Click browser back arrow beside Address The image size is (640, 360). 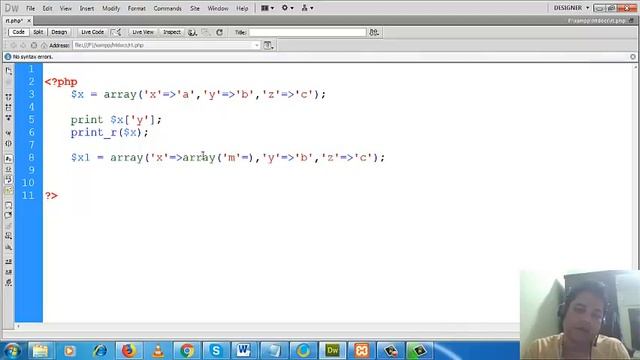(x=13, y=45)
